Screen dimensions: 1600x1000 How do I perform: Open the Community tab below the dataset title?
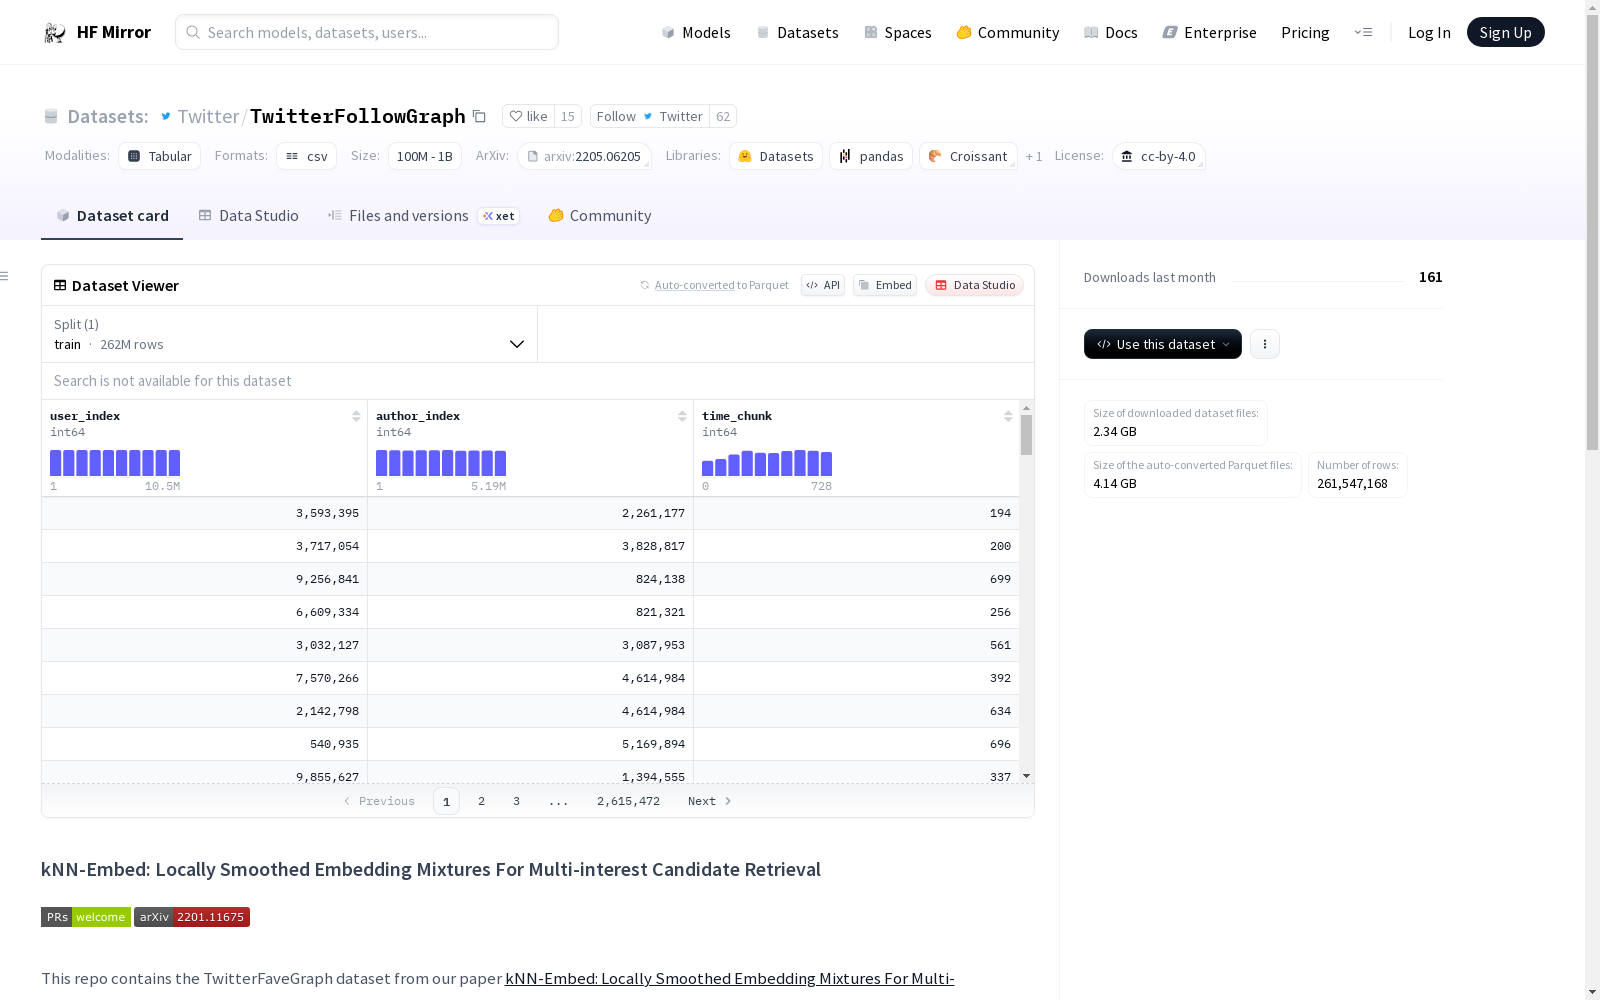coord(600,216)
